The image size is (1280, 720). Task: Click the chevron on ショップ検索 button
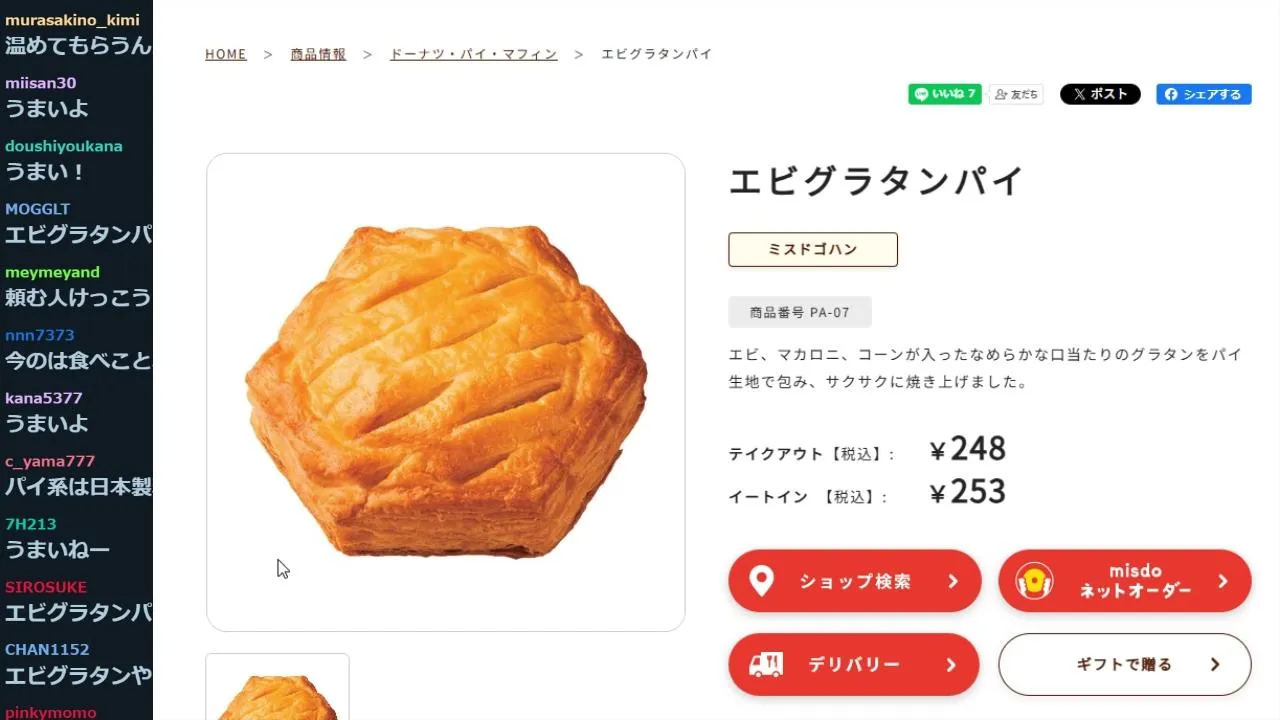[953, 581]
